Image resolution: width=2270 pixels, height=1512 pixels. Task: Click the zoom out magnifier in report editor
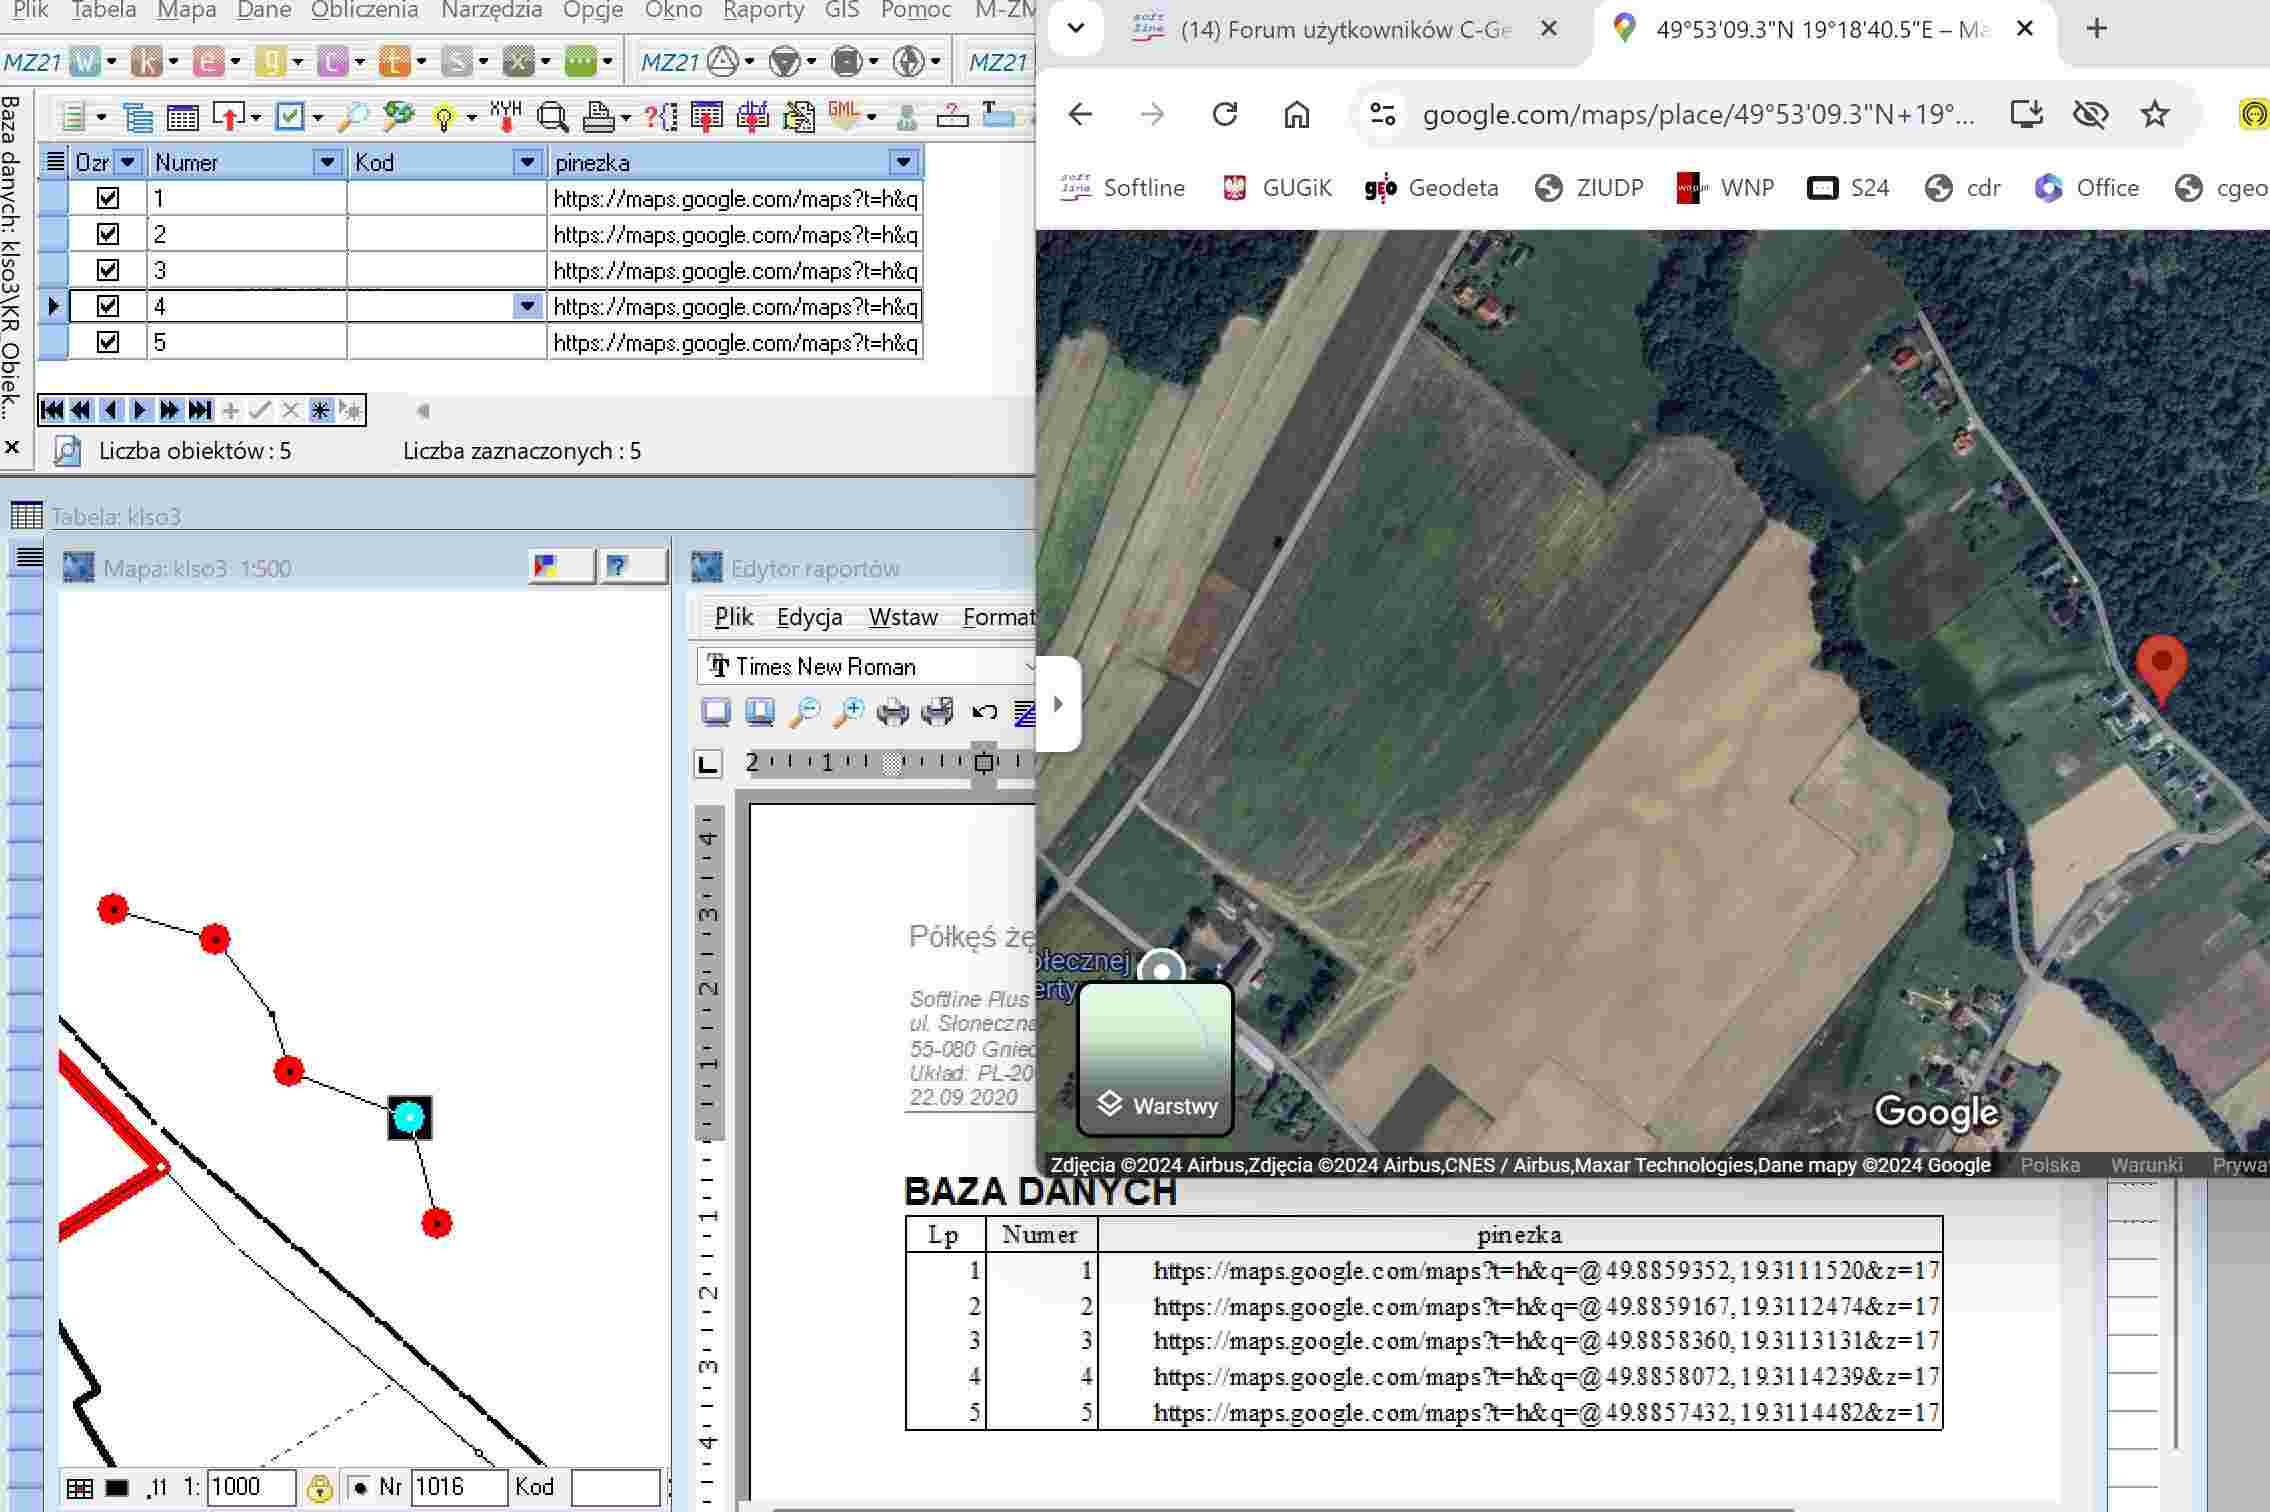pos(804,712)
